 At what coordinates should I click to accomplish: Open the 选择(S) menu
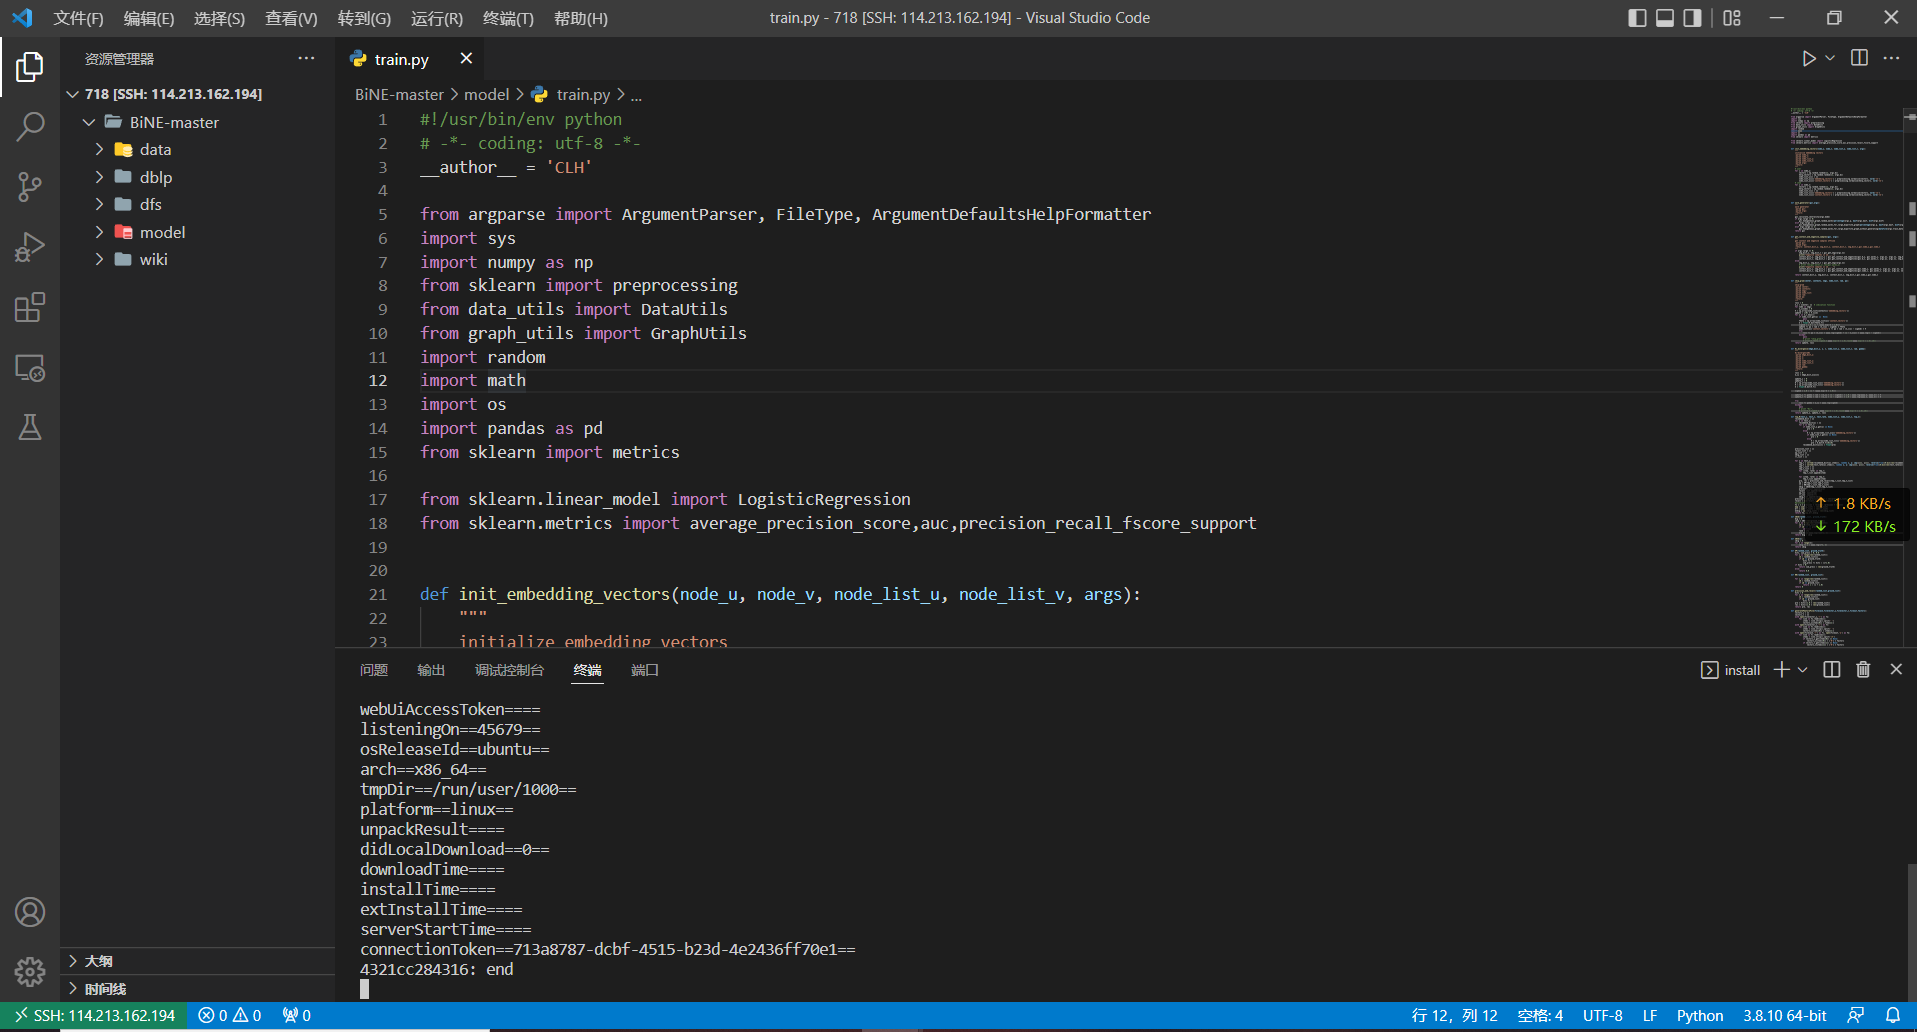(x=219, y=18)
